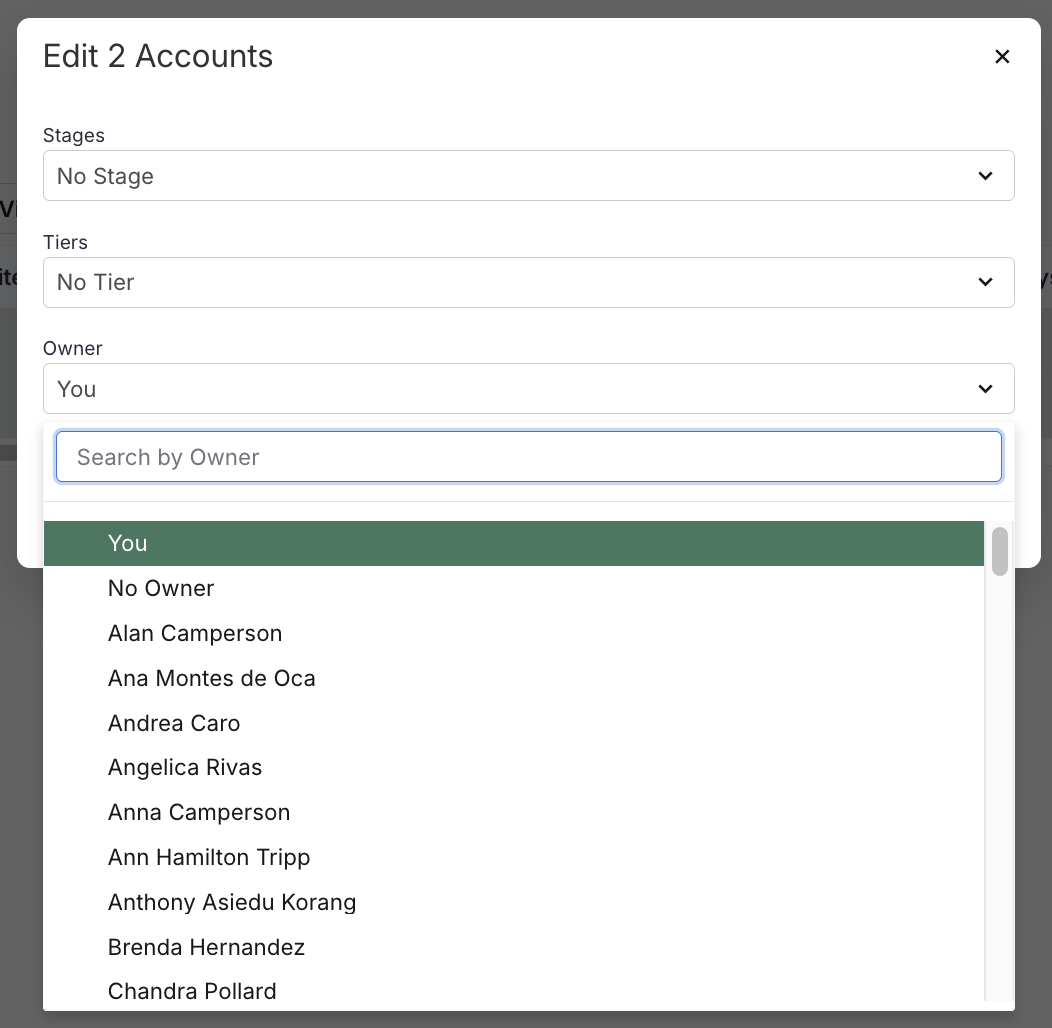Screen dimensions: 1052x1028
Task: Pick Ana Montes de Oca
Action: click(x=212, y=678)
